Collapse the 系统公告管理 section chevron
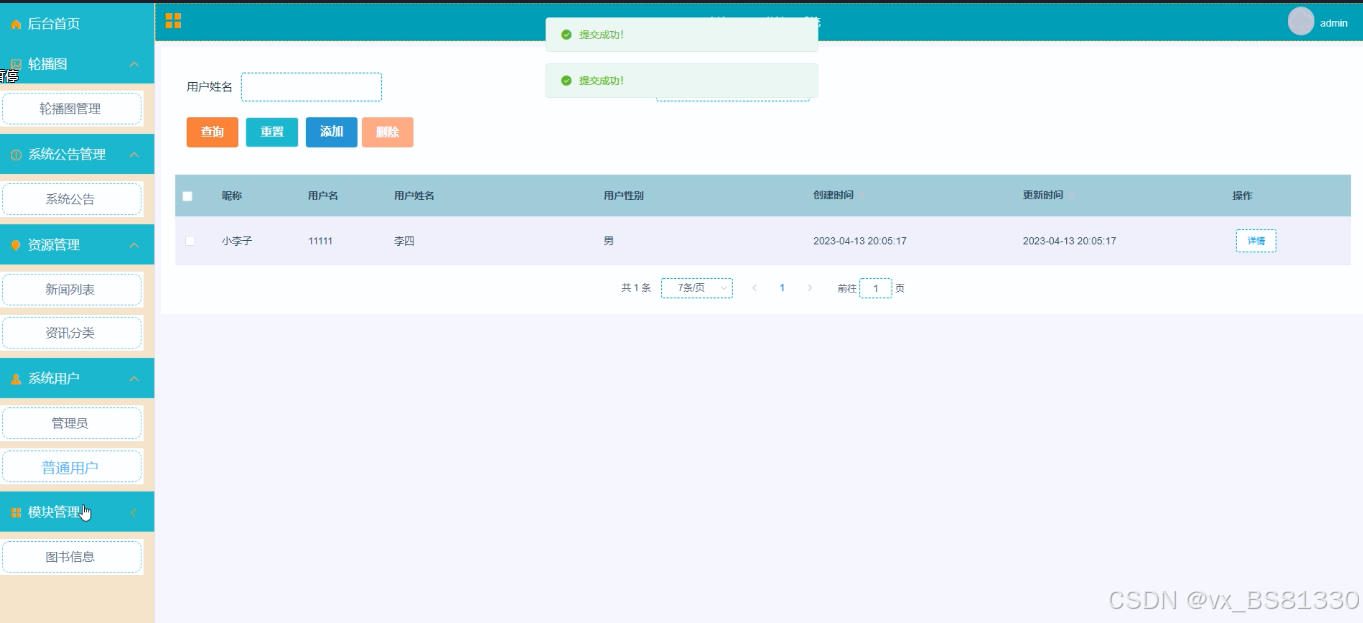The width and height of the screenshot is (1363, 623). coord(134,155)
